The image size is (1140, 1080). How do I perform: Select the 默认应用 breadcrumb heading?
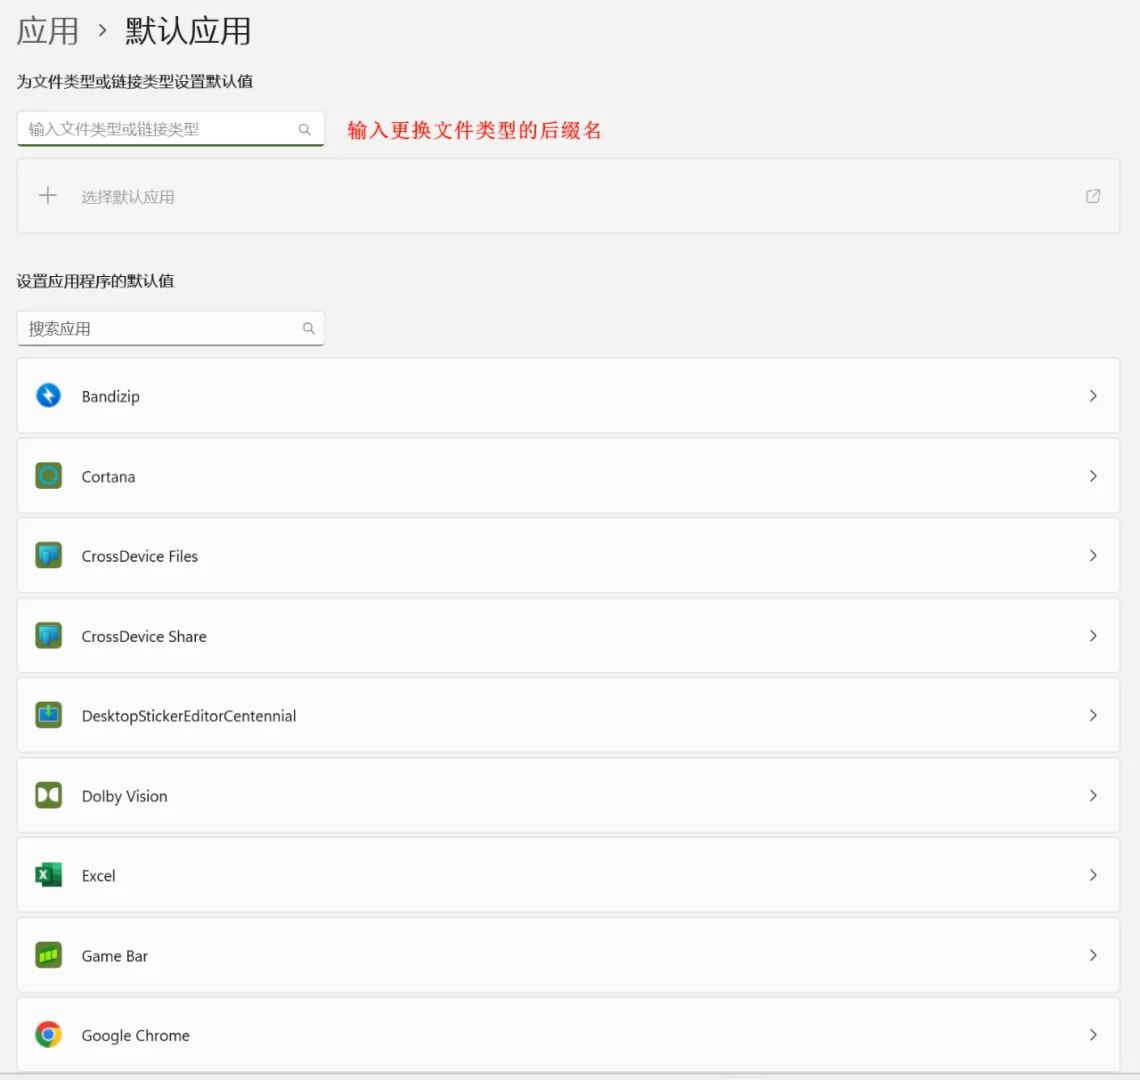tap(186, 31)
